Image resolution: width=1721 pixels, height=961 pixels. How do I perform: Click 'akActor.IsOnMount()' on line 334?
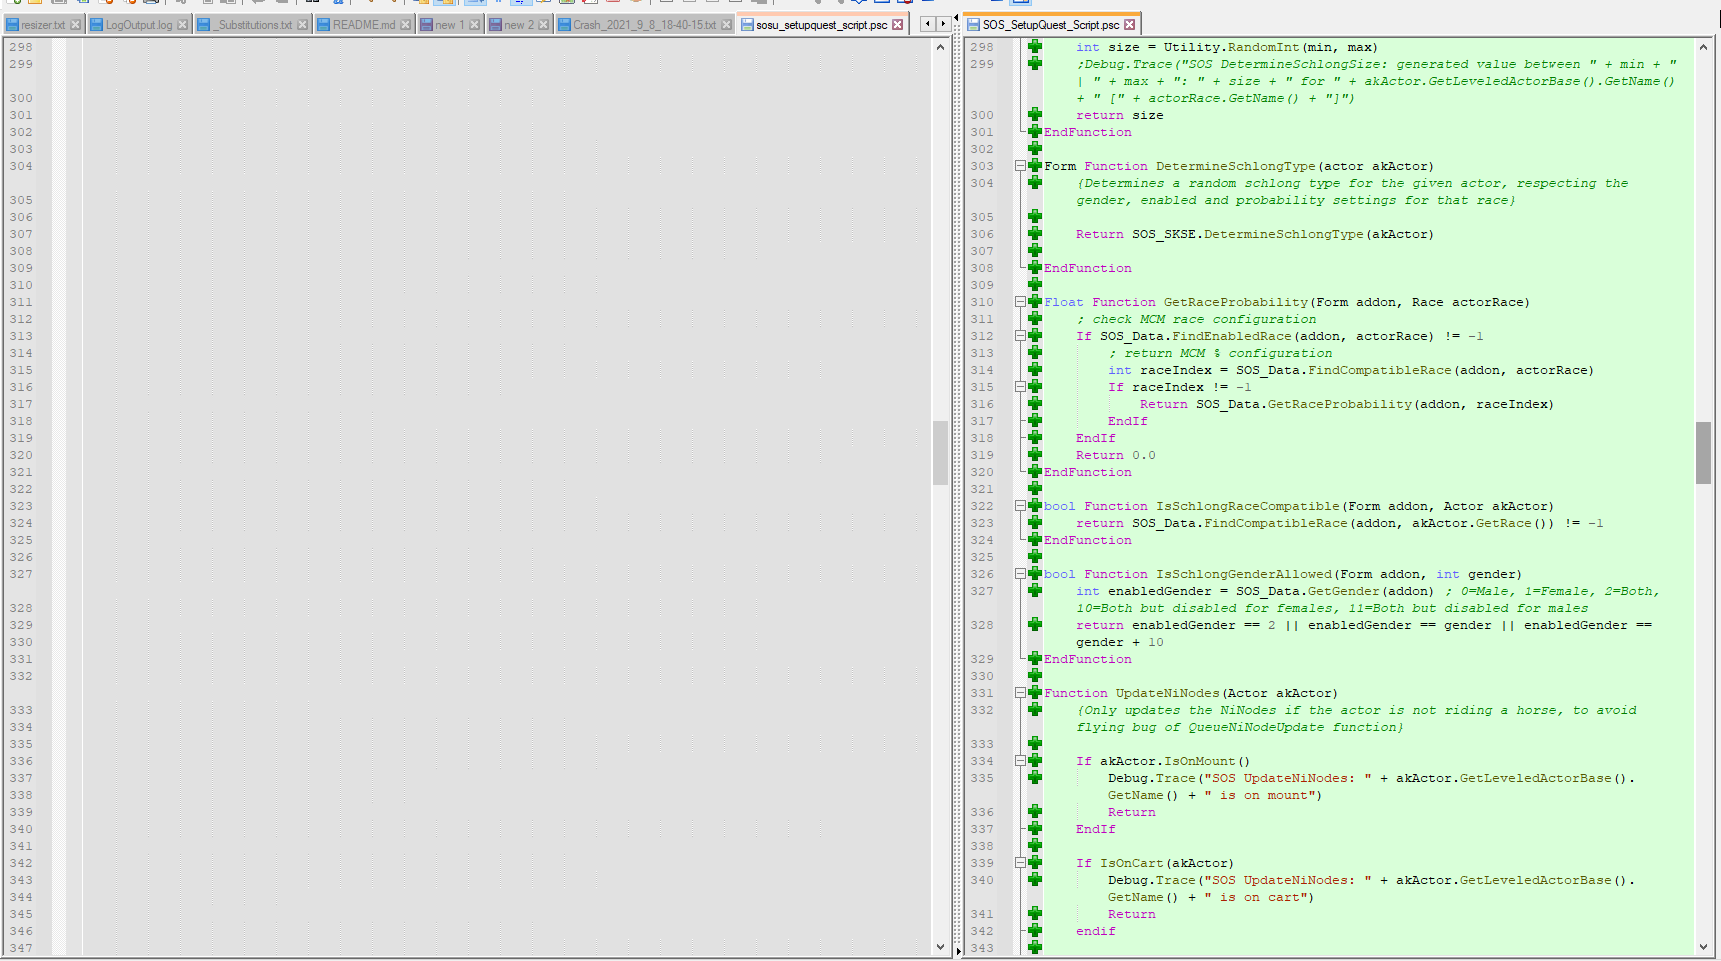1175,761
